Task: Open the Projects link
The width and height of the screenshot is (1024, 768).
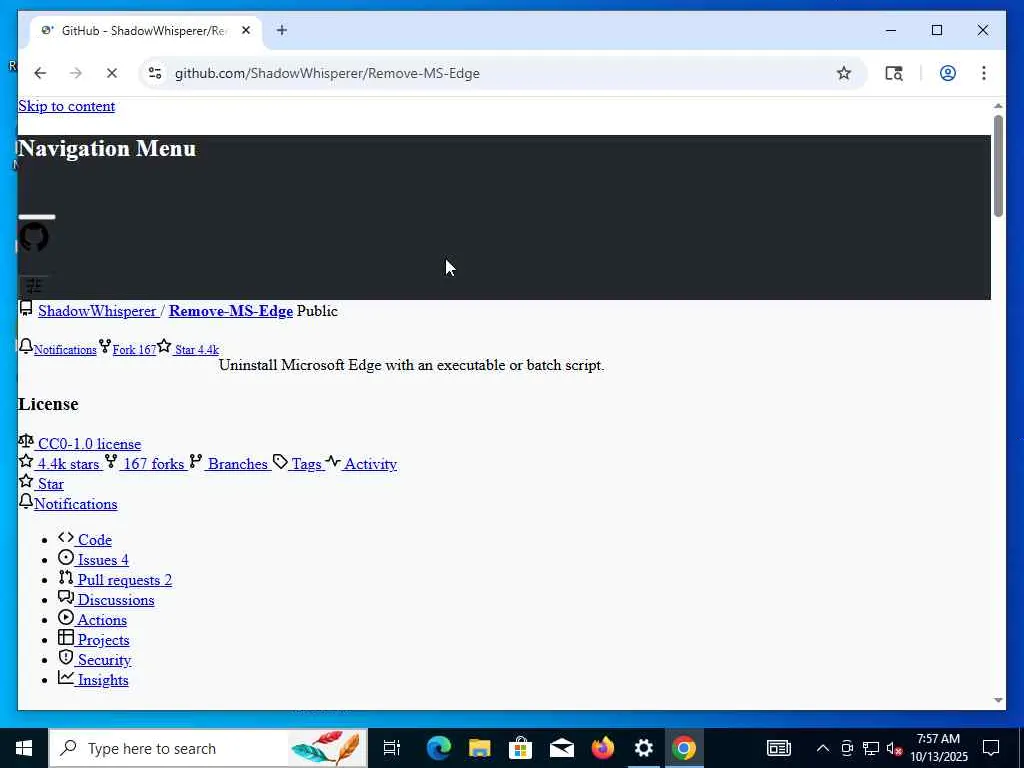Action: click(103, 640)
